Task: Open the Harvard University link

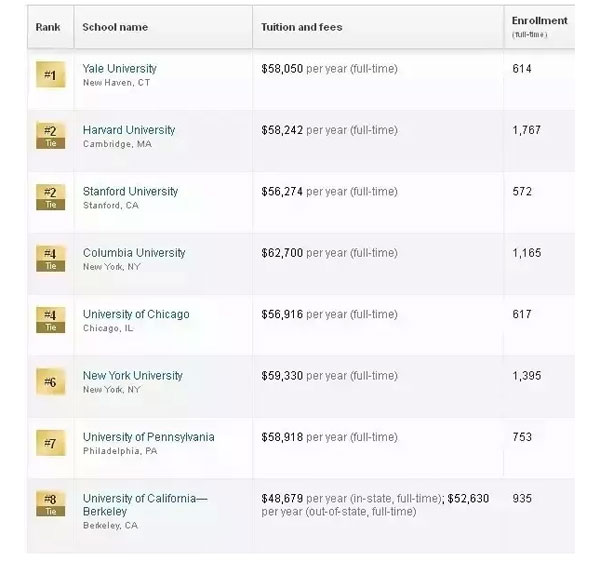Action: pyautogui.click(x=129, y=130)
